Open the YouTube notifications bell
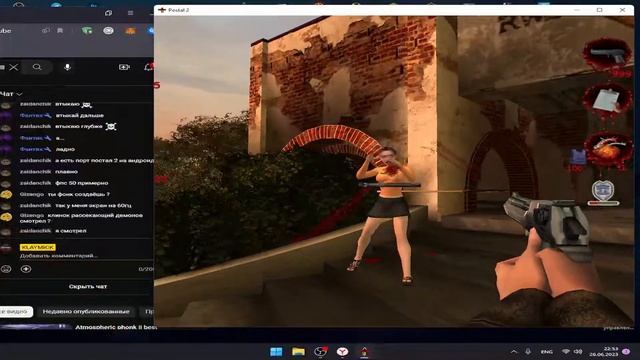640x360 pixels. point(149,67)
